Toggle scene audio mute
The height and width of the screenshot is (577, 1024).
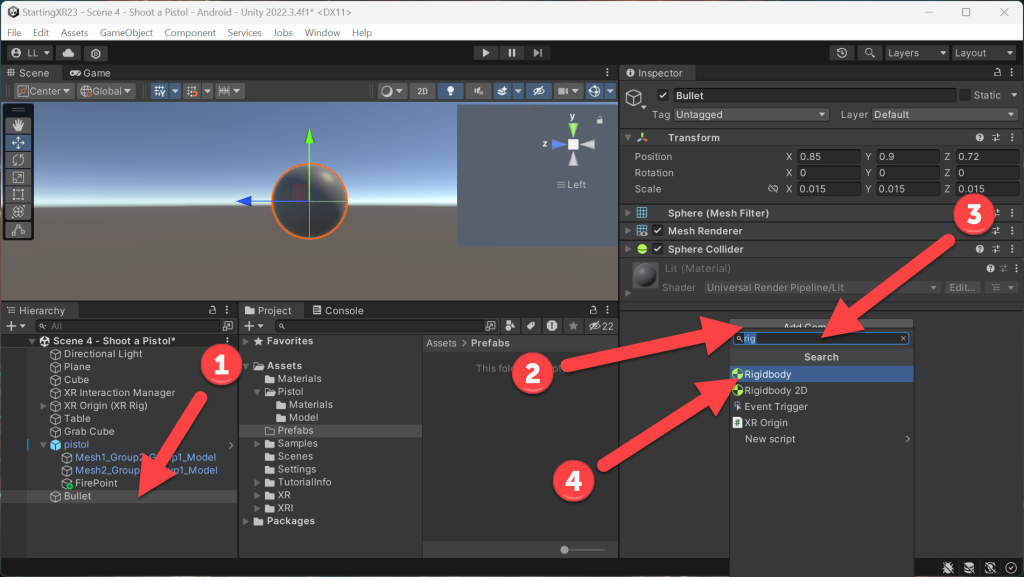pos(478,91)
